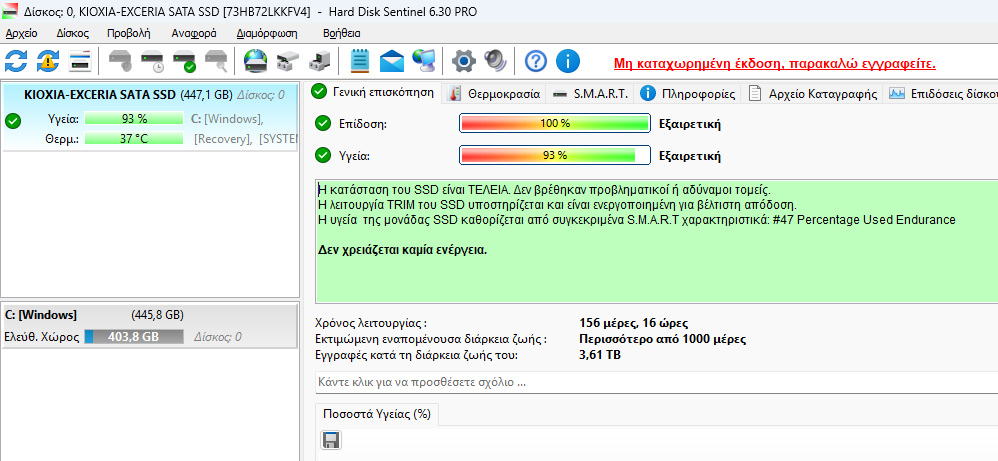Screen dimensions: 998x461
Task: Click the red unregistered version link
Action: coord(775,64)
